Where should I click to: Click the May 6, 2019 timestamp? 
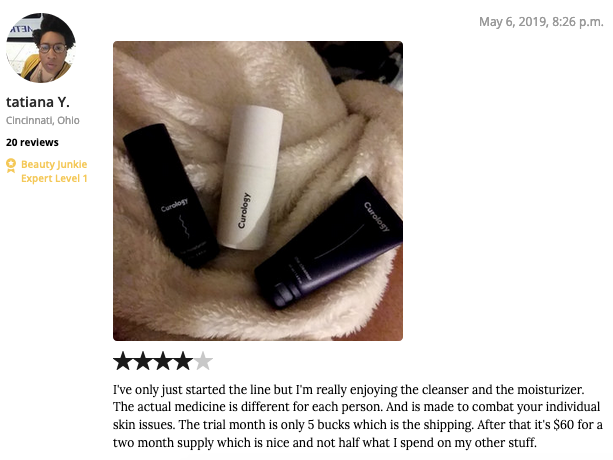[x=541, y=21]
